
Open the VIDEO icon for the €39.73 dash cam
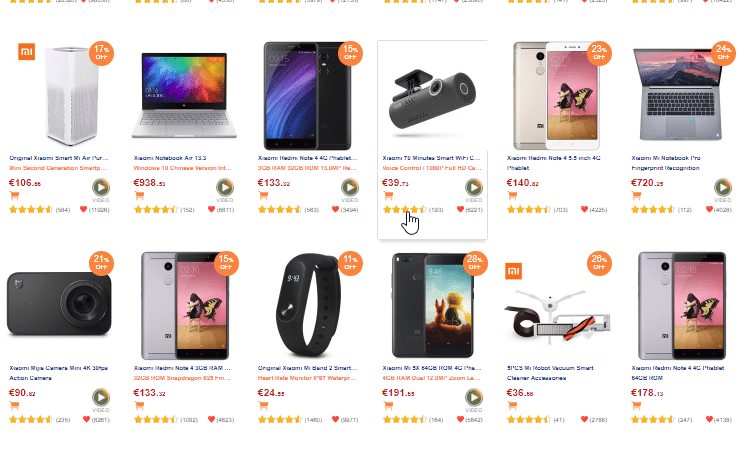click(473, 188)
